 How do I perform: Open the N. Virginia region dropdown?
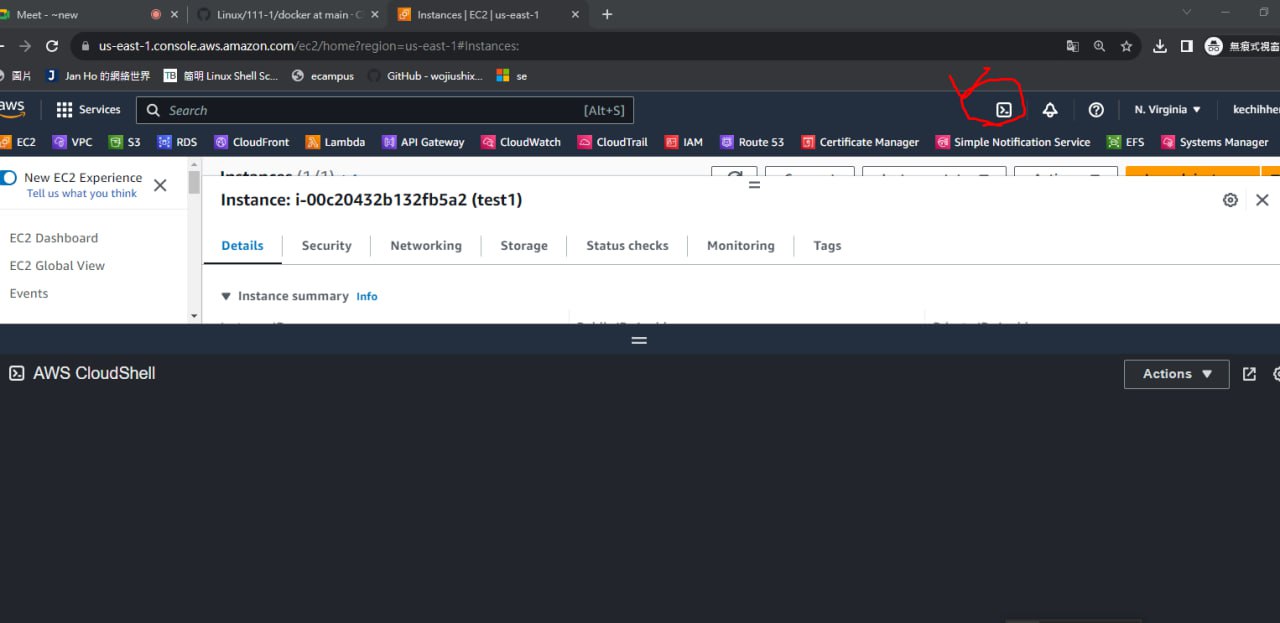[x=1167, y=110]
